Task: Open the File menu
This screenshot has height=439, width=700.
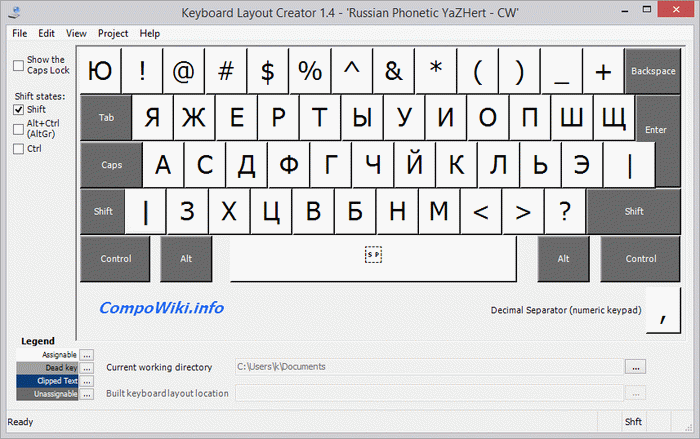Action: 19,33
